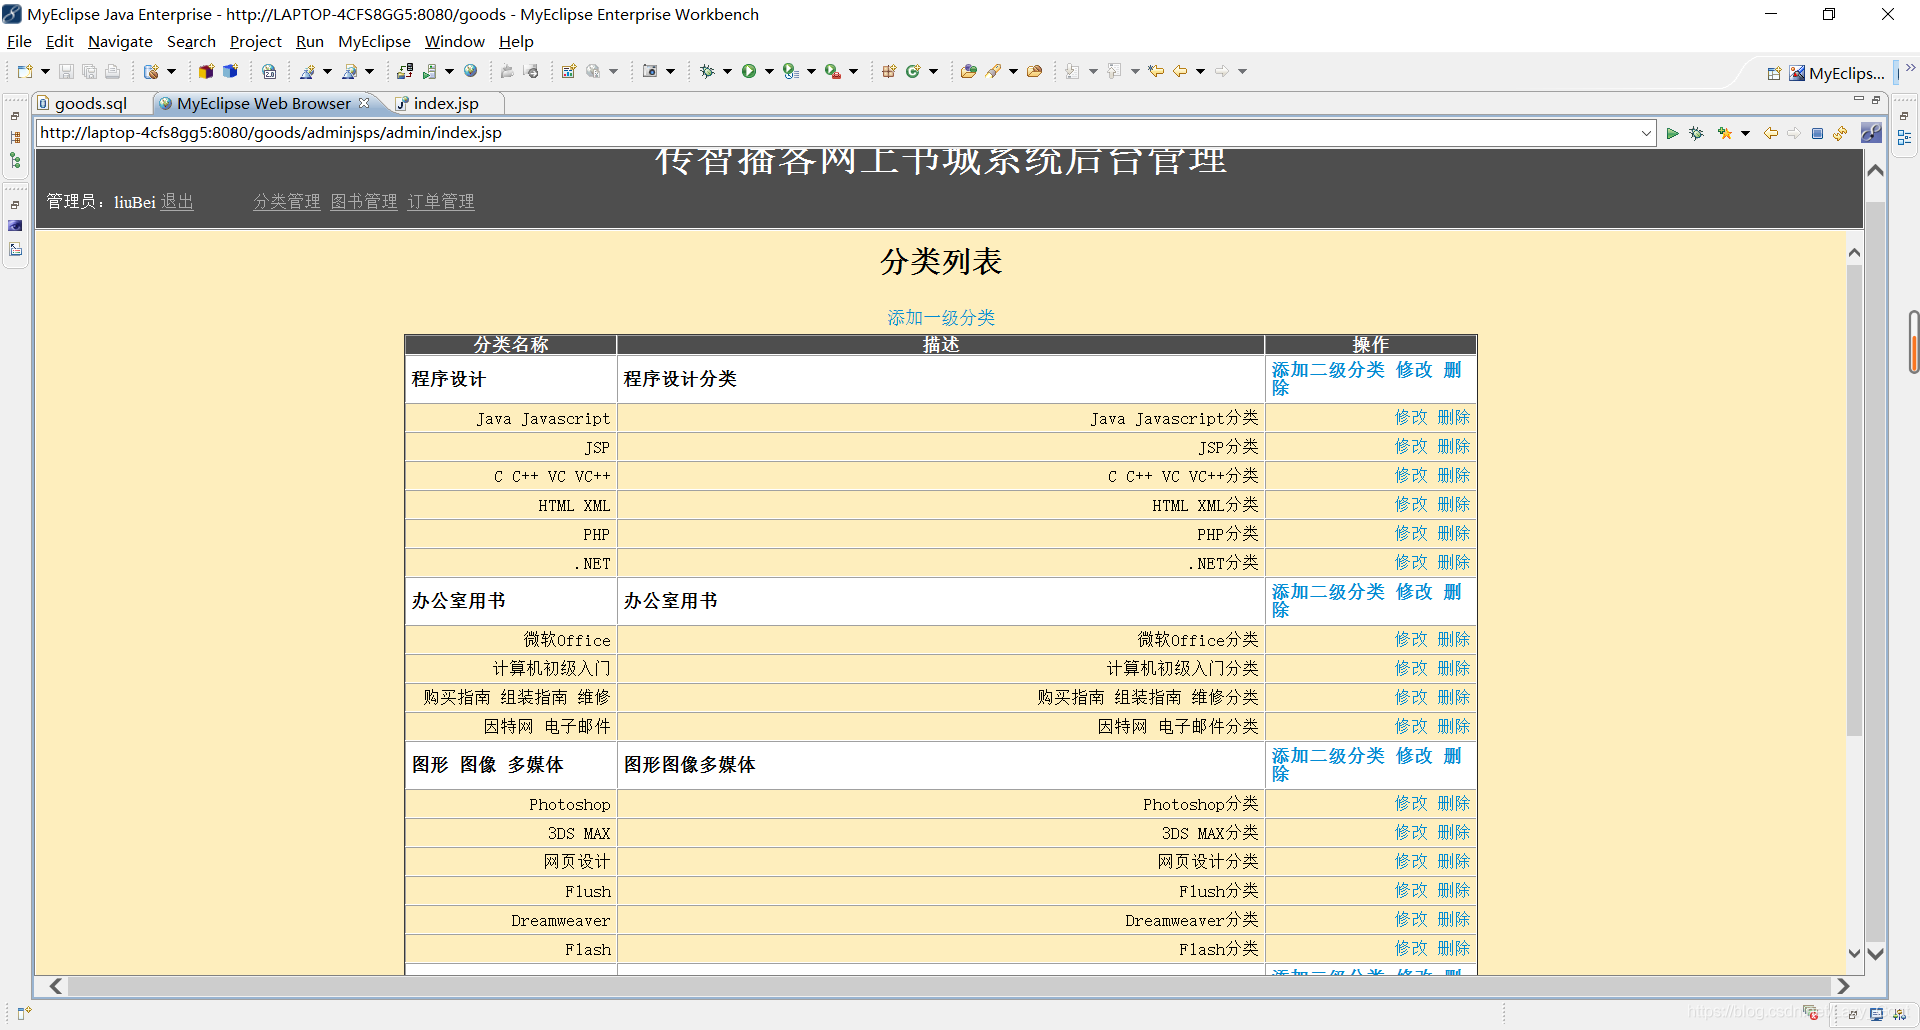This screenshot has width=1920, height=1030.
Task: Open the Run configurations dropdown arrow
Action: [769, 71]
